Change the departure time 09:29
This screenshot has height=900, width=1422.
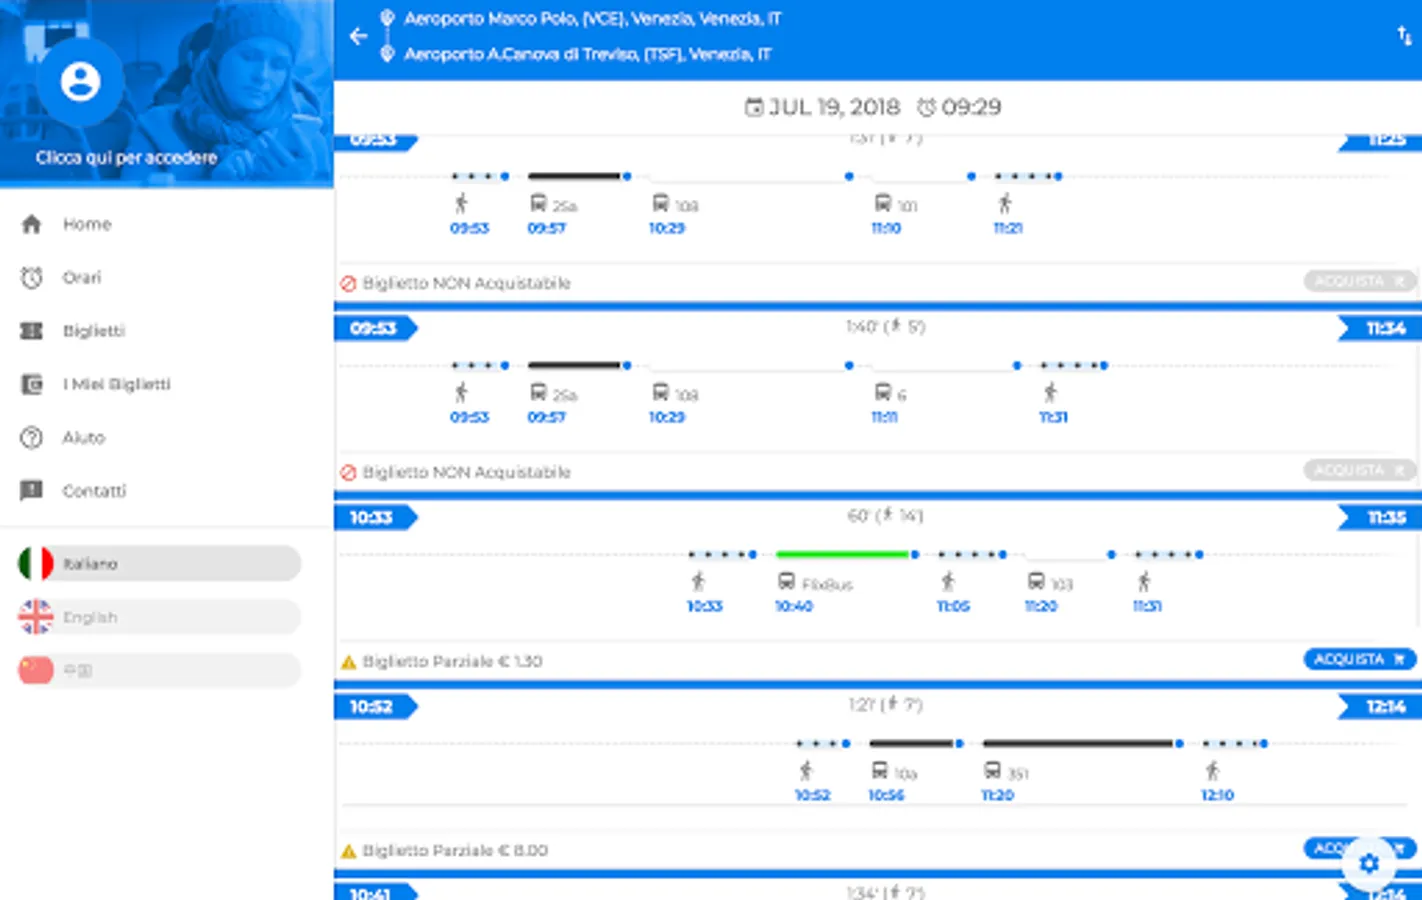[x=971, y=107]
